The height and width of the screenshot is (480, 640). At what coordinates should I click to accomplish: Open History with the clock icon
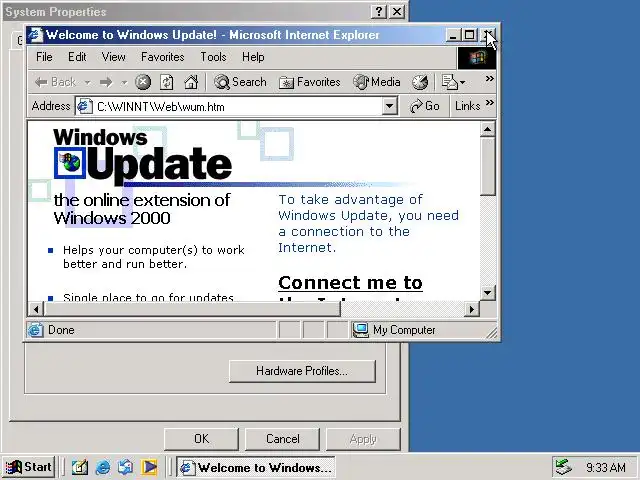(420, 82)
